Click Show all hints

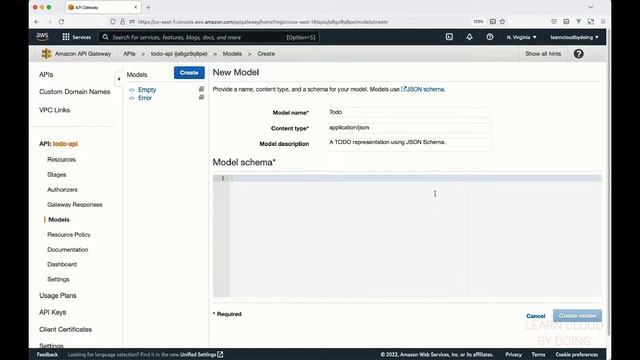tap(543, 54)
